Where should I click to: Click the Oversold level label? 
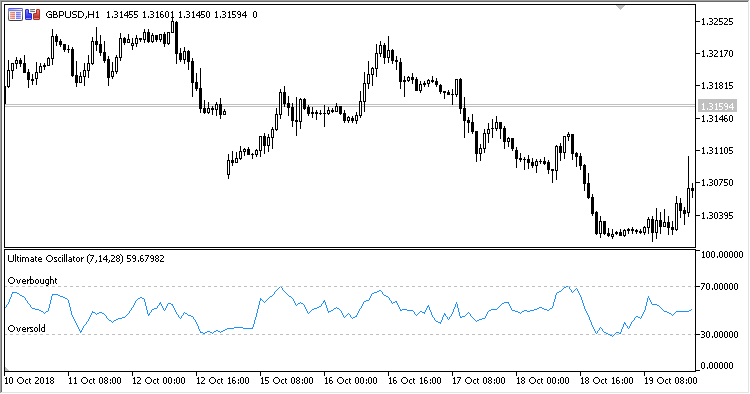click(27, 328)
